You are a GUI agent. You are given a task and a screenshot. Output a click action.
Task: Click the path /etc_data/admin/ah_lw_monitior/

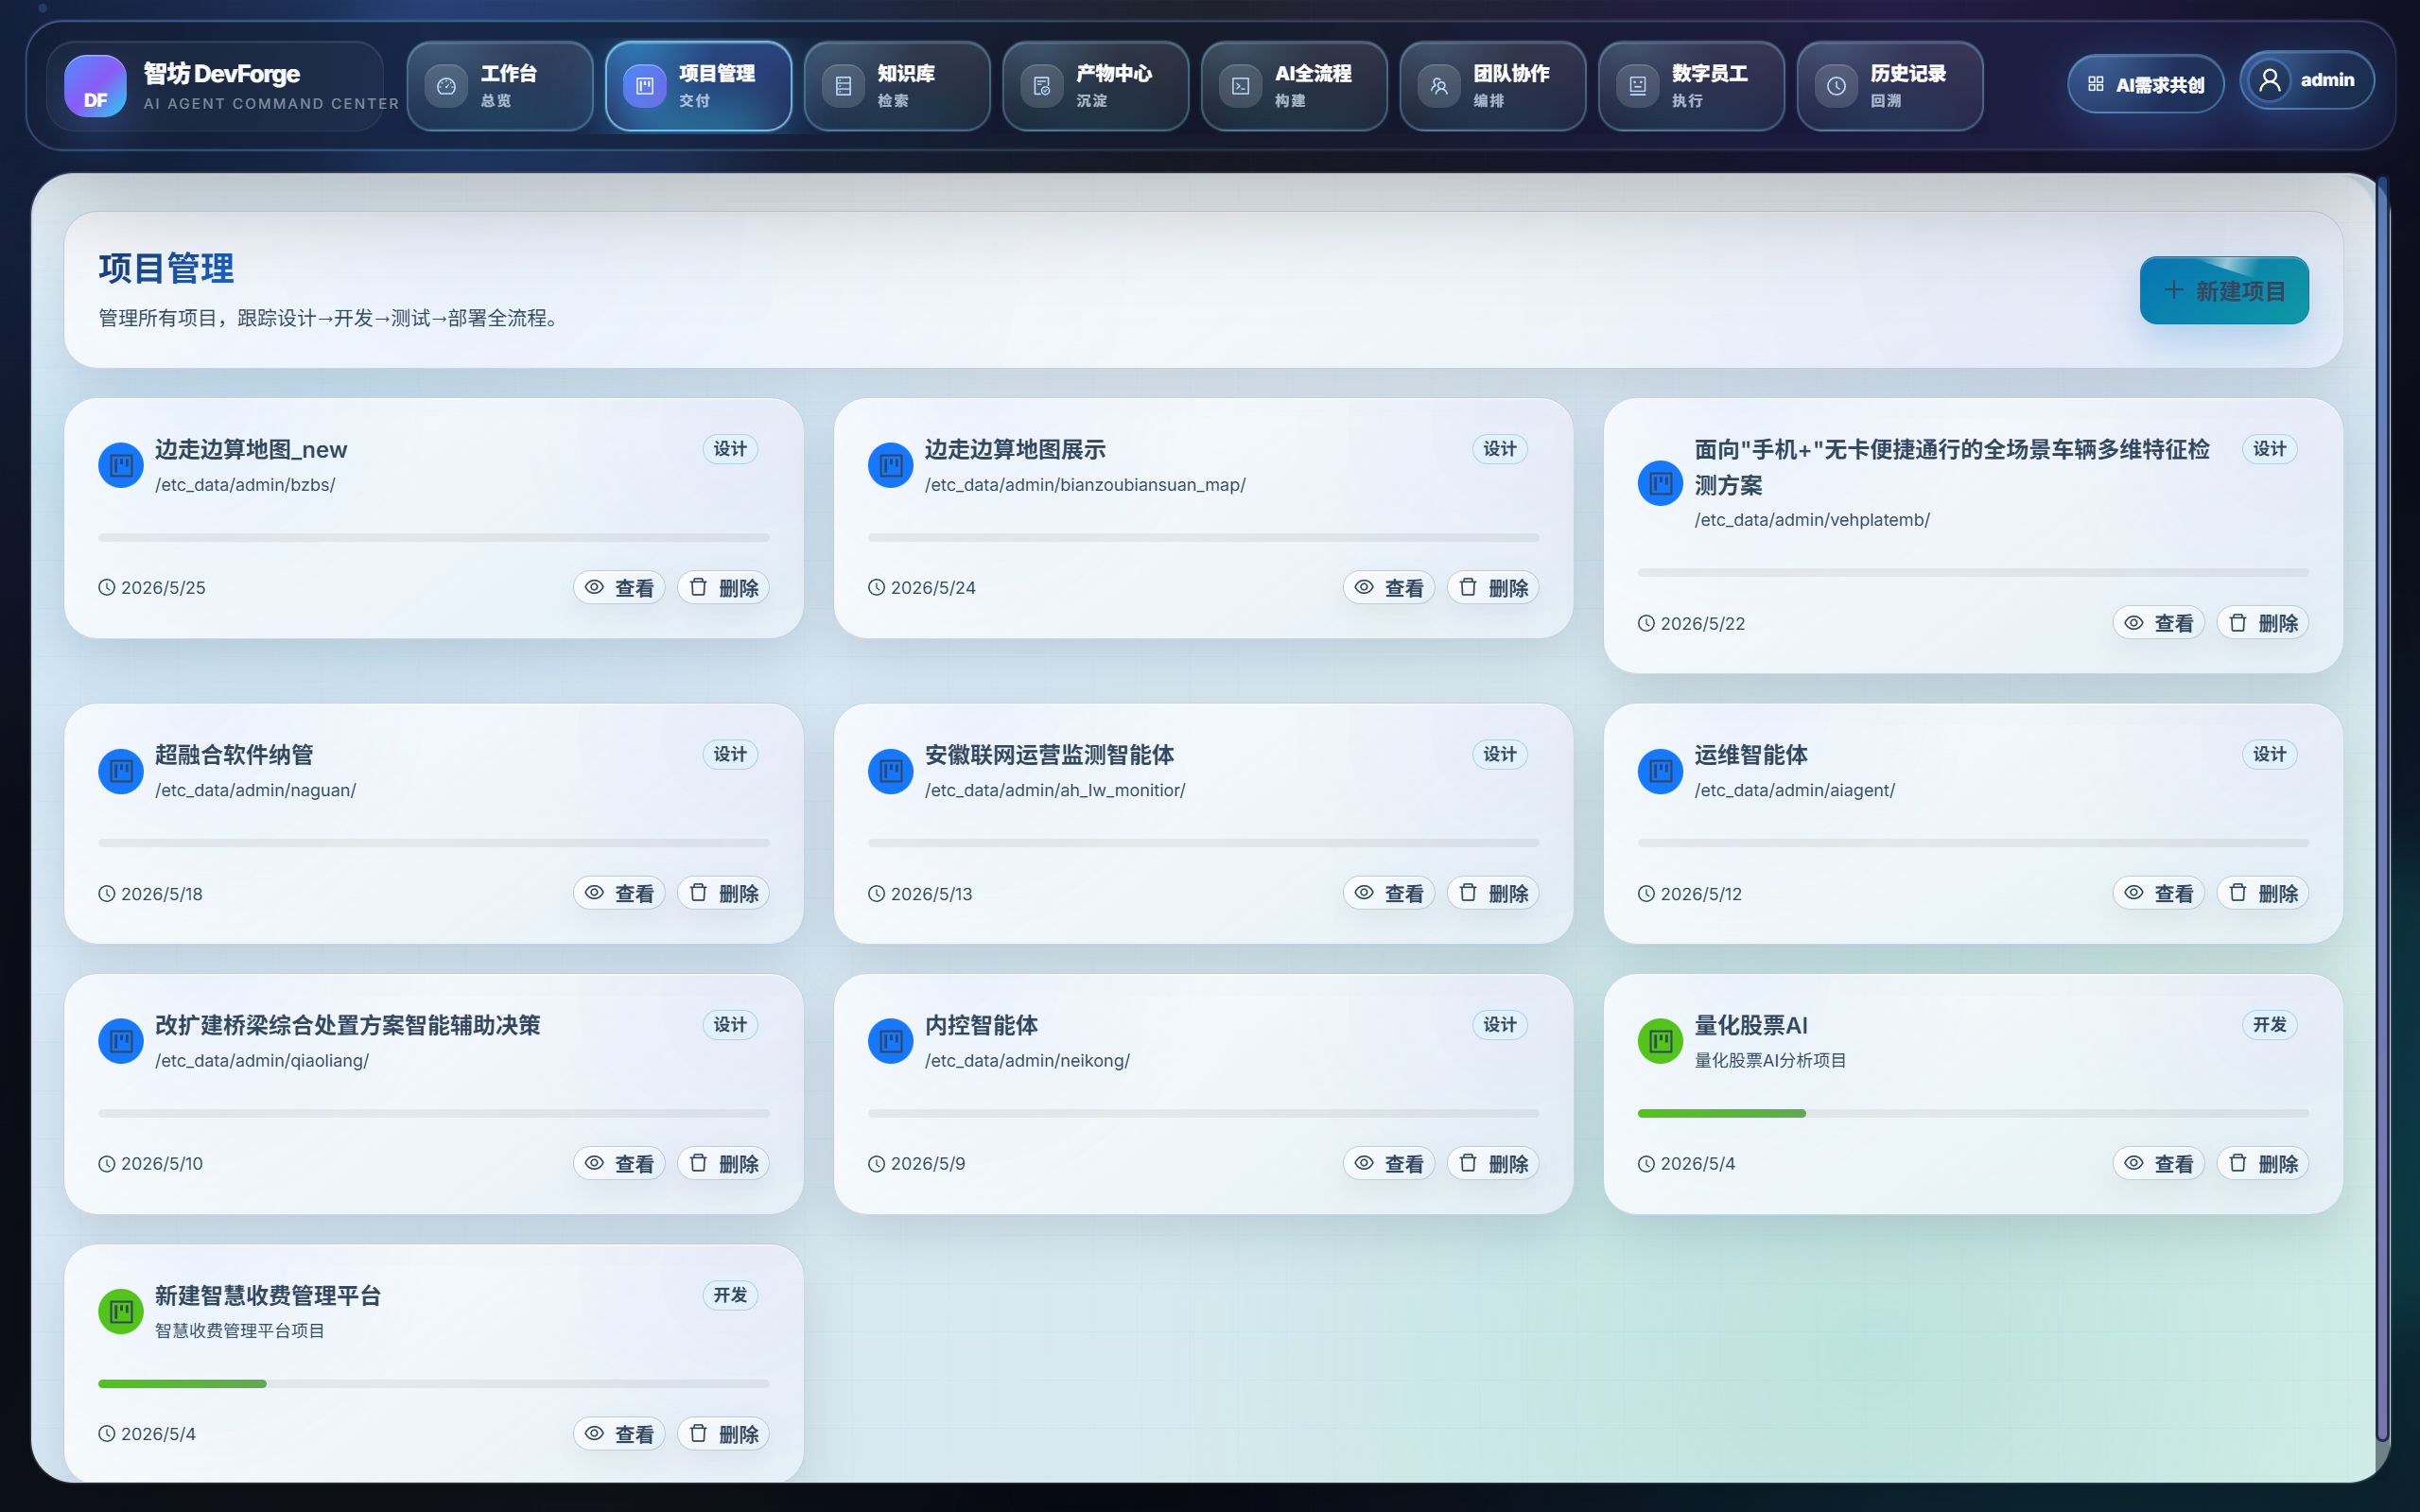click(x=1055, y=790)
